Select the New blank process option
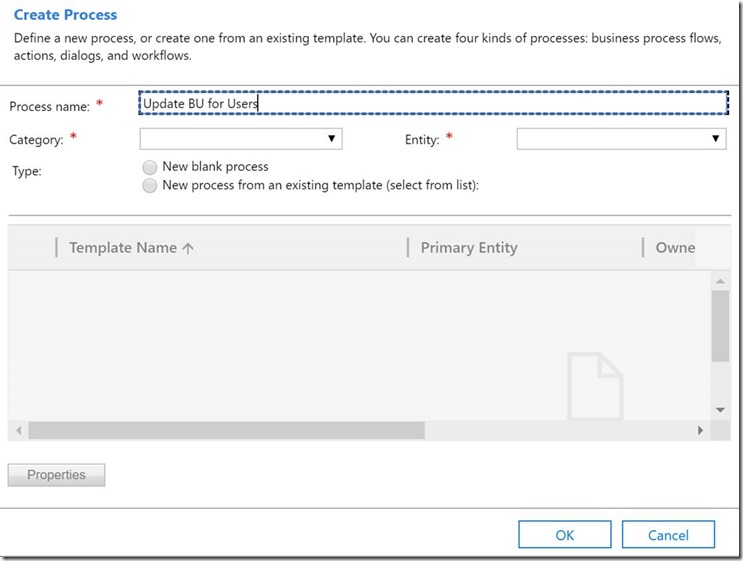 [x=150, y=167]
